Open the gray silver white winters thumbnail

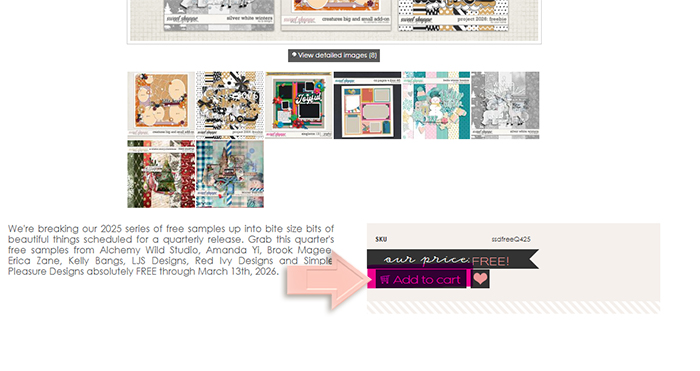point(505,105)
